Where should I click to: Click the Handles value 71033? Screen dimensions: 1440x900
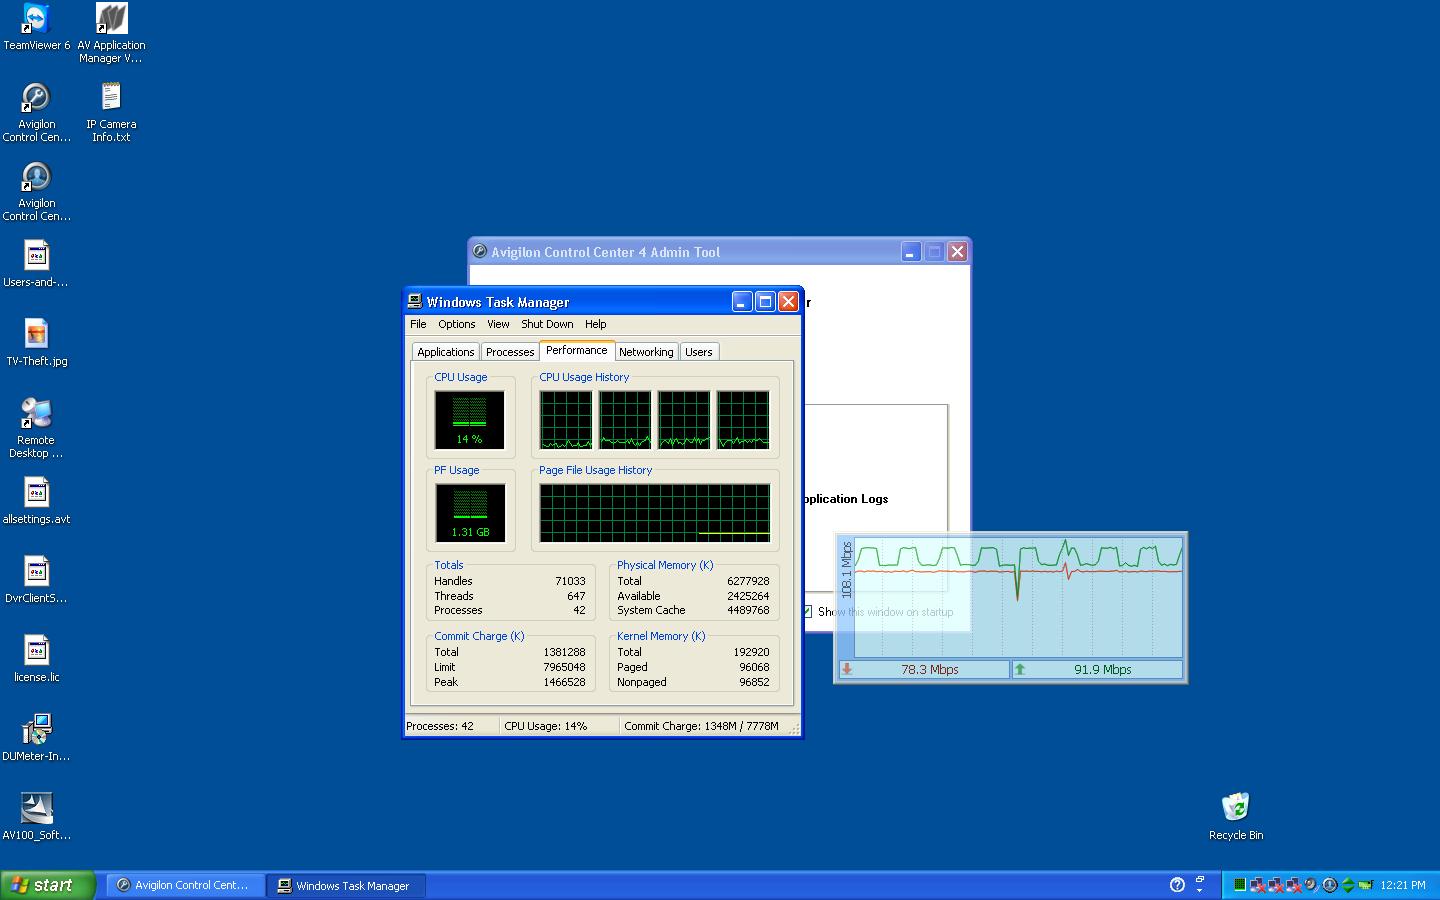click(570, 581)
